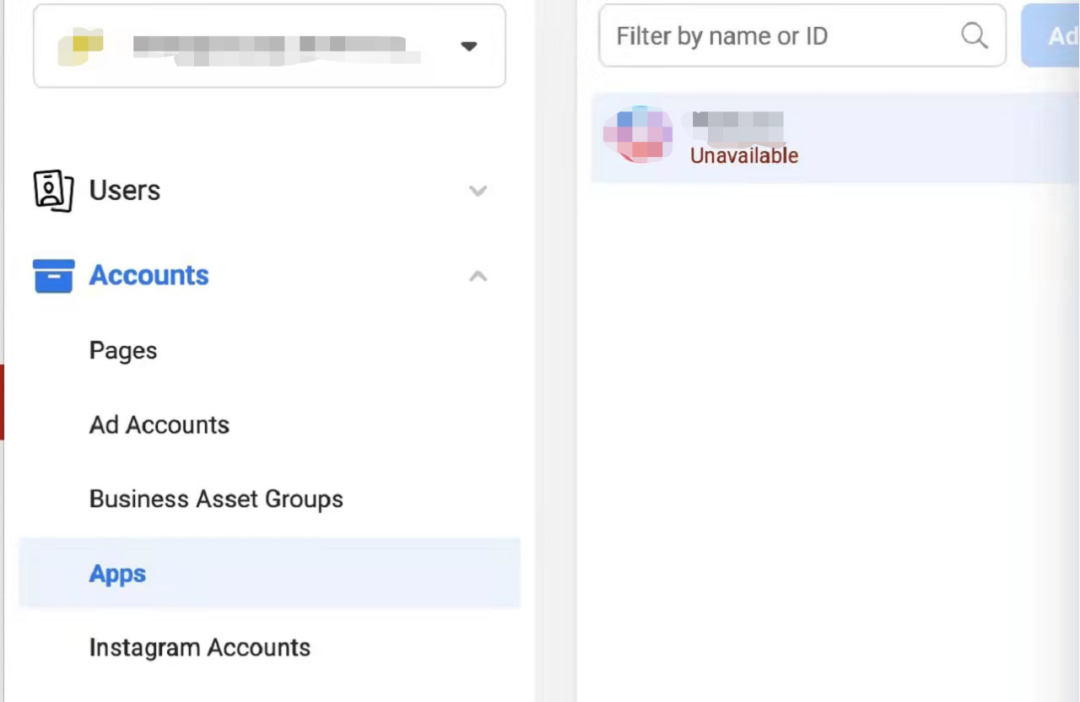Click the blurred business logo in the selector

pyautogui.click(x=81, y=46)
